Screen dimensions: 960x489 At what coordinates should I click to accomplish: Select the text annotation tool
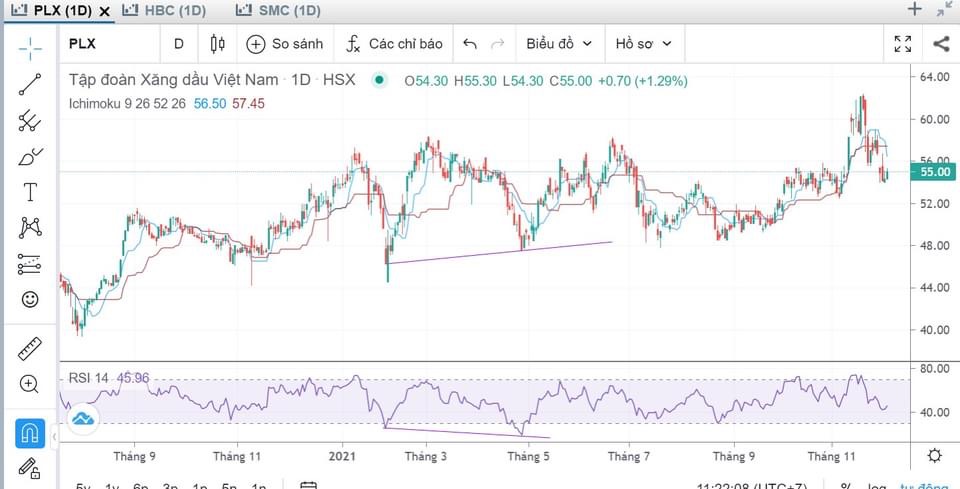tap(29, 192)
